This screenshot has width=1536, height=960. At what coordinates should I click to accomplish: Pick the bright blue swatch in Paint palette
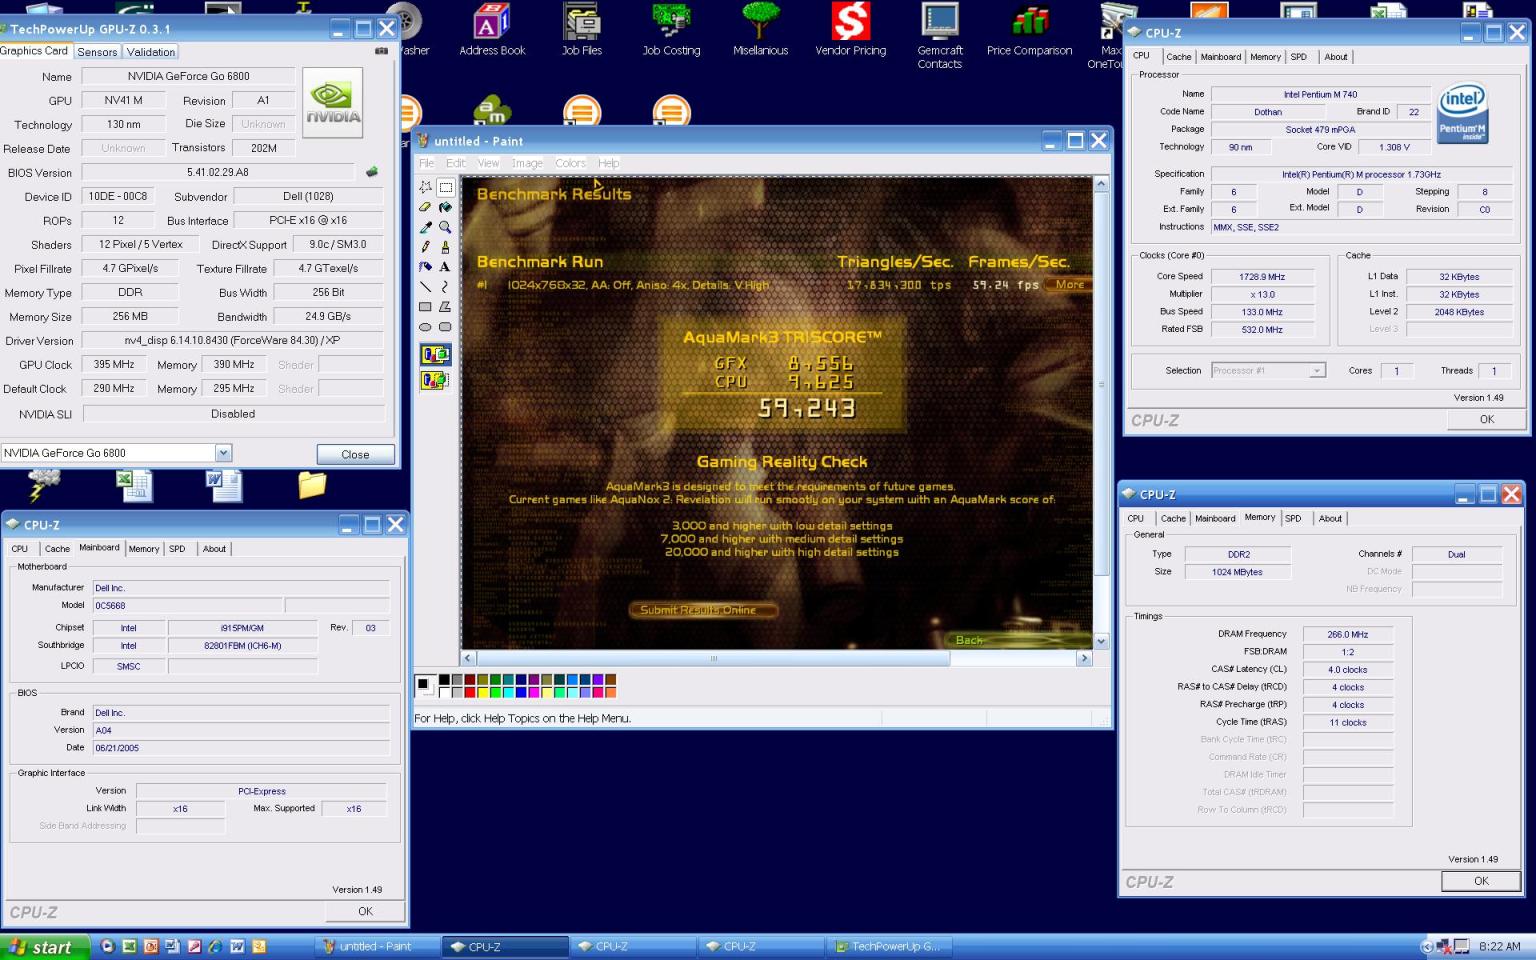pos(521,692)
